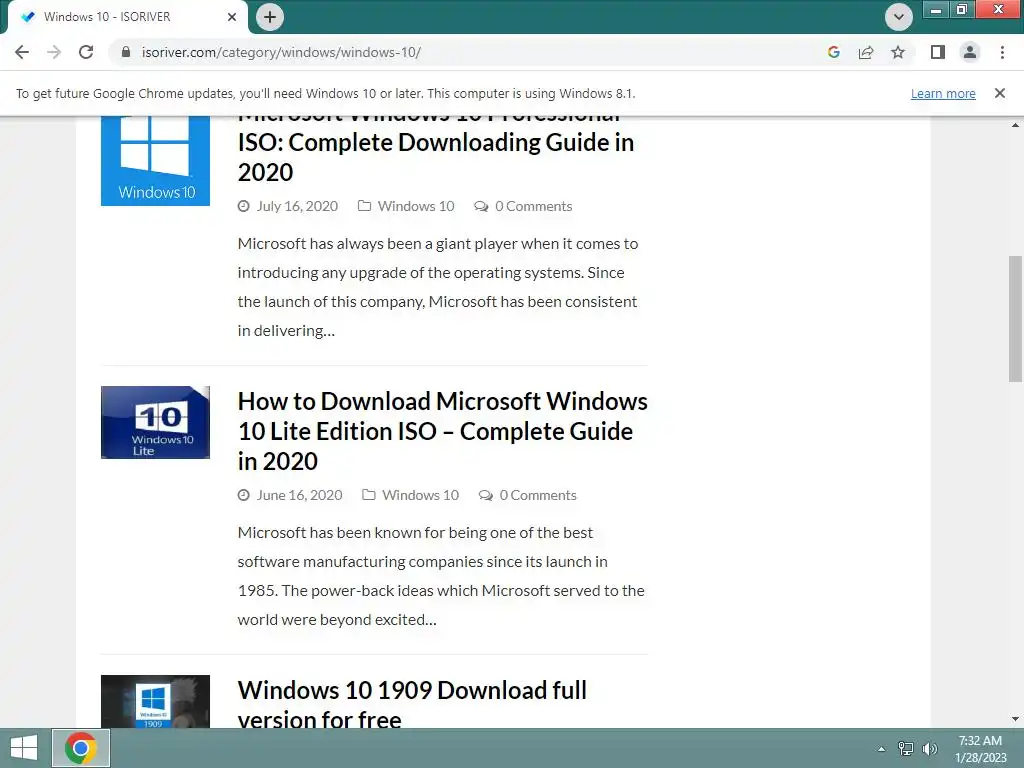Screen dimensions: 1024x768
Task: Open the network status tray icon
Action: click(906, 749)
